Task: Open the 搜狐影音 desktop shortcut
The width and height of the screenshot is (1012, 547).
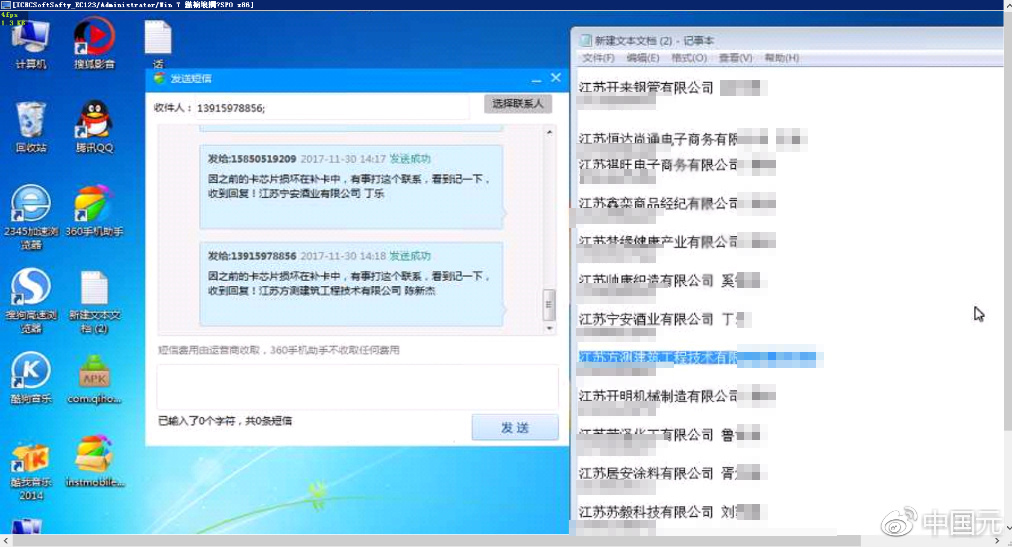Action: click(94, 43)
